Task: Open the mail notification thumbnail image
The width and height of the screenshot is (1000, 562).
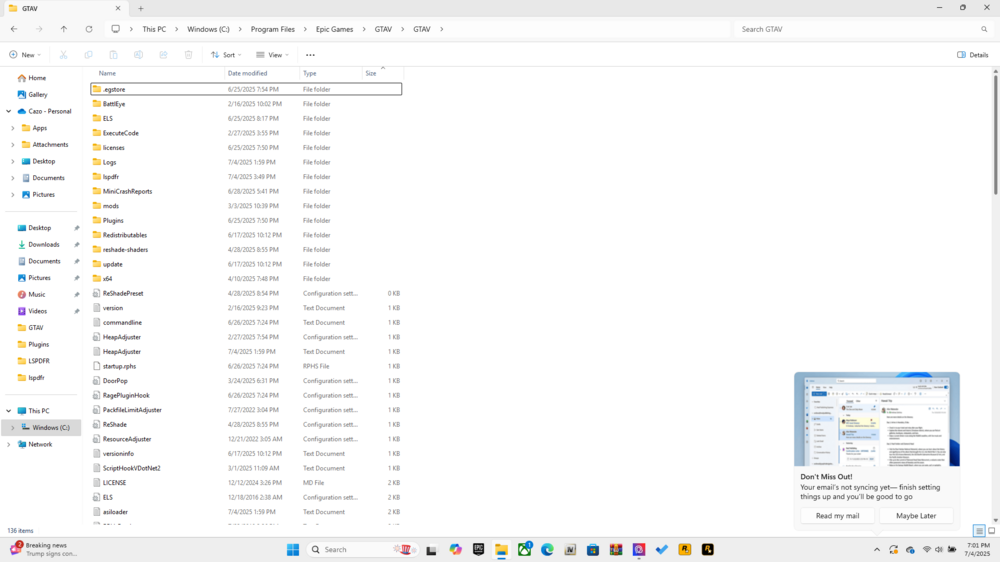Action: click(x=877, y=419)
